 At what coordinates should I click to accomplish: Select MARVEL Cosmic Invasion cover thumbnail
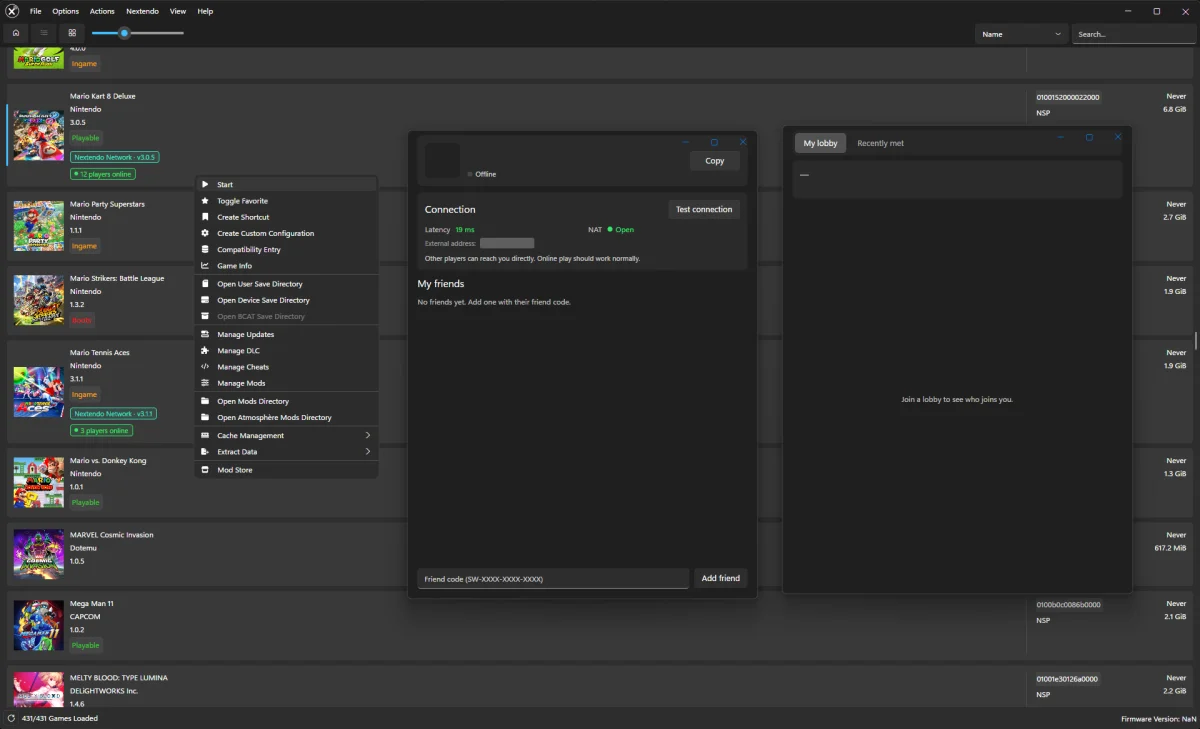(39, 554)
